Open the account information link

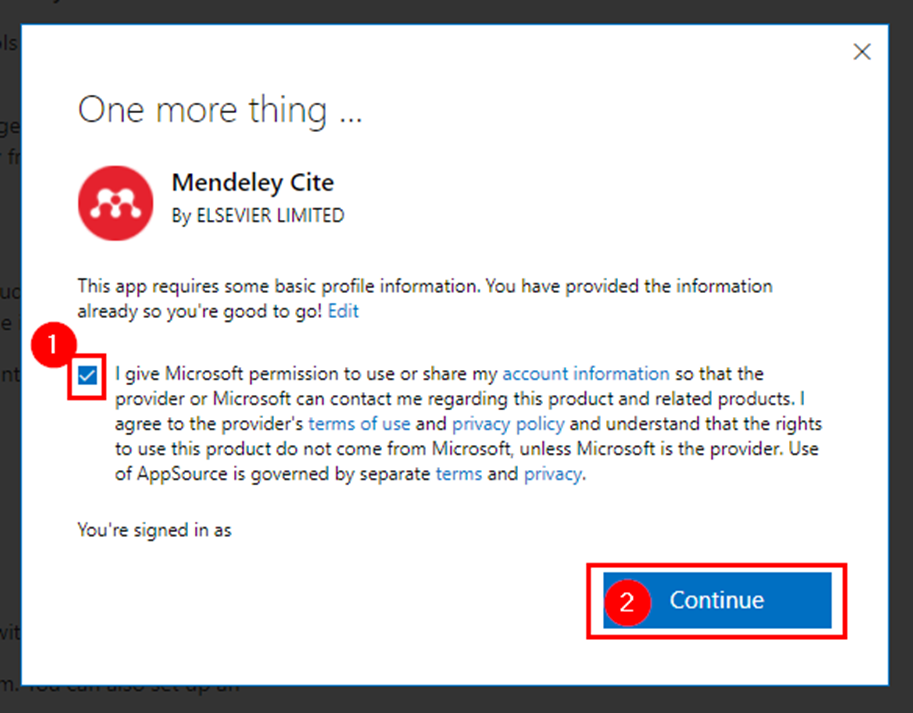click(x=586, y=373)
